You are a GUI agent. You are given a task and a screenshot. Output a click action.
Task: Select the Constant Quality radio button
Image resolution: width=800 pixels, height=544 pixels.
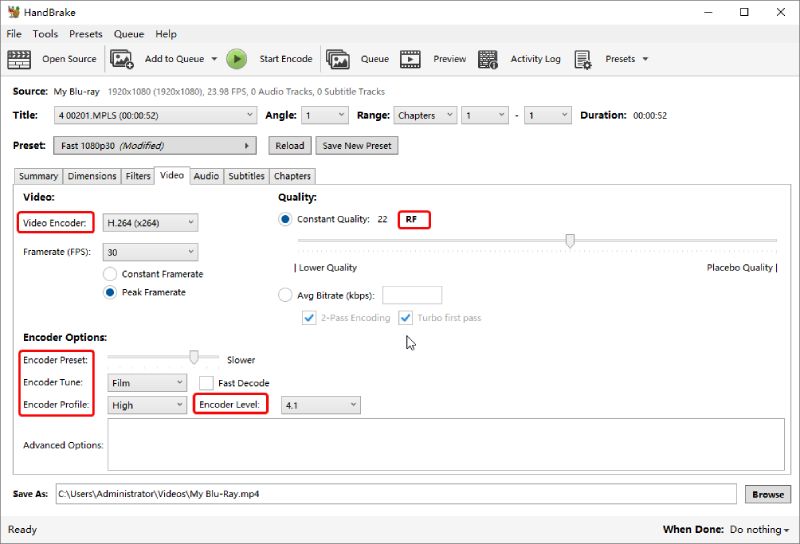(x=285, y=219)
